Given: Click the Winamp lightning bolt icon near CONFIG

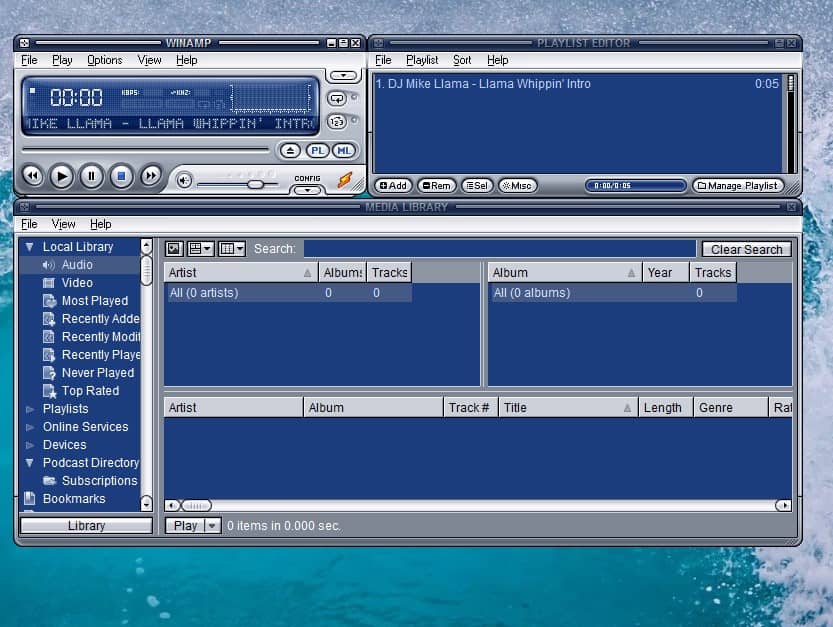Looking at the screenshot, I should pos(346,179).
